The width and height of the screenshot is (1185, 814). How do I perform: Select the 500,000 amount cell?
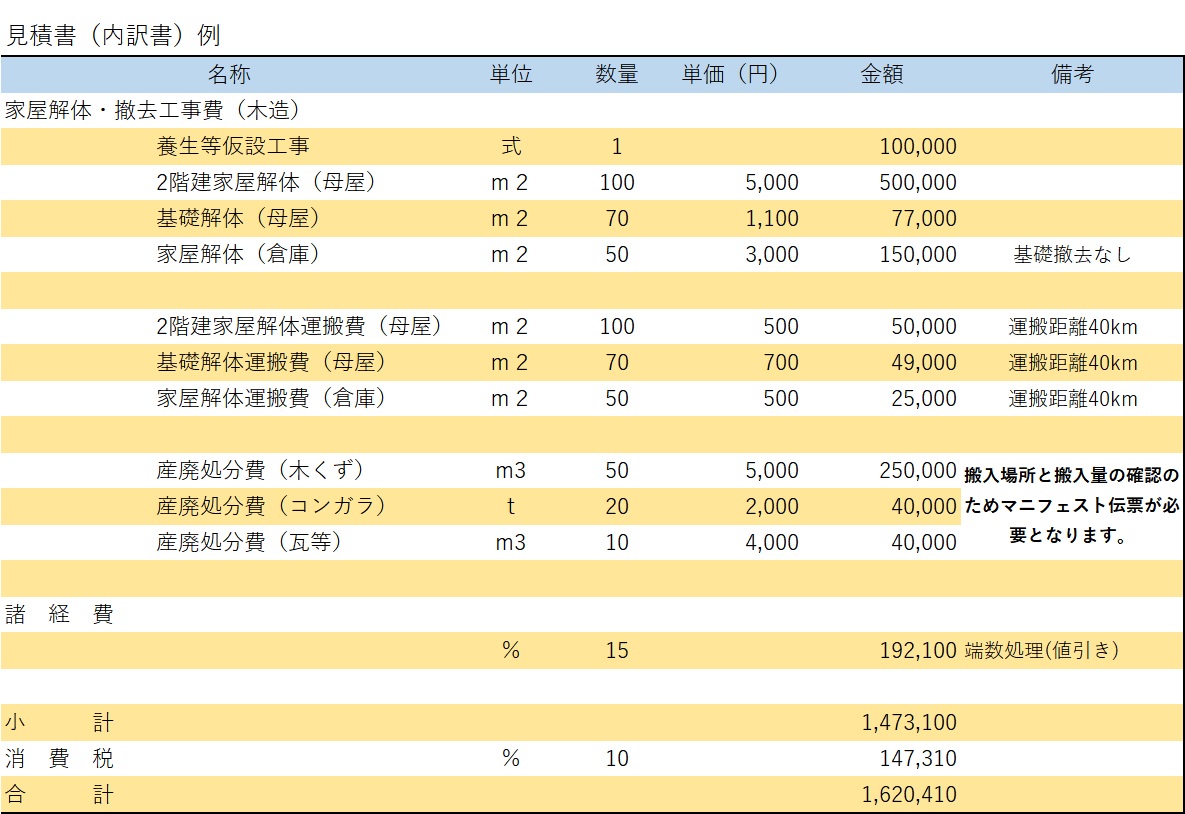(x=917, y=183)
